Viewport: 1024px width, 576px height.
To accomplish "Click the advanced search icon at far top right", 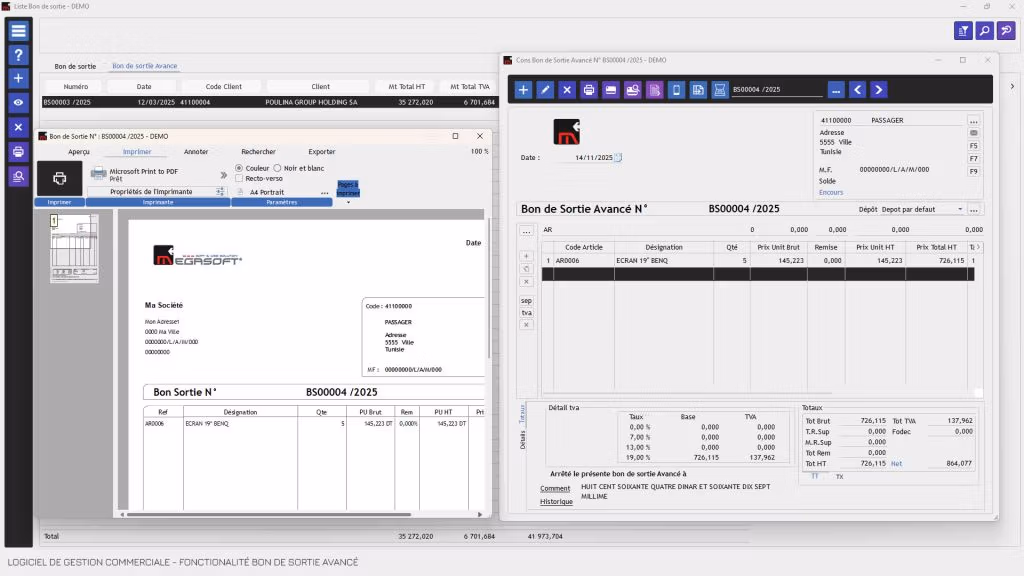I will [1006, 31].
